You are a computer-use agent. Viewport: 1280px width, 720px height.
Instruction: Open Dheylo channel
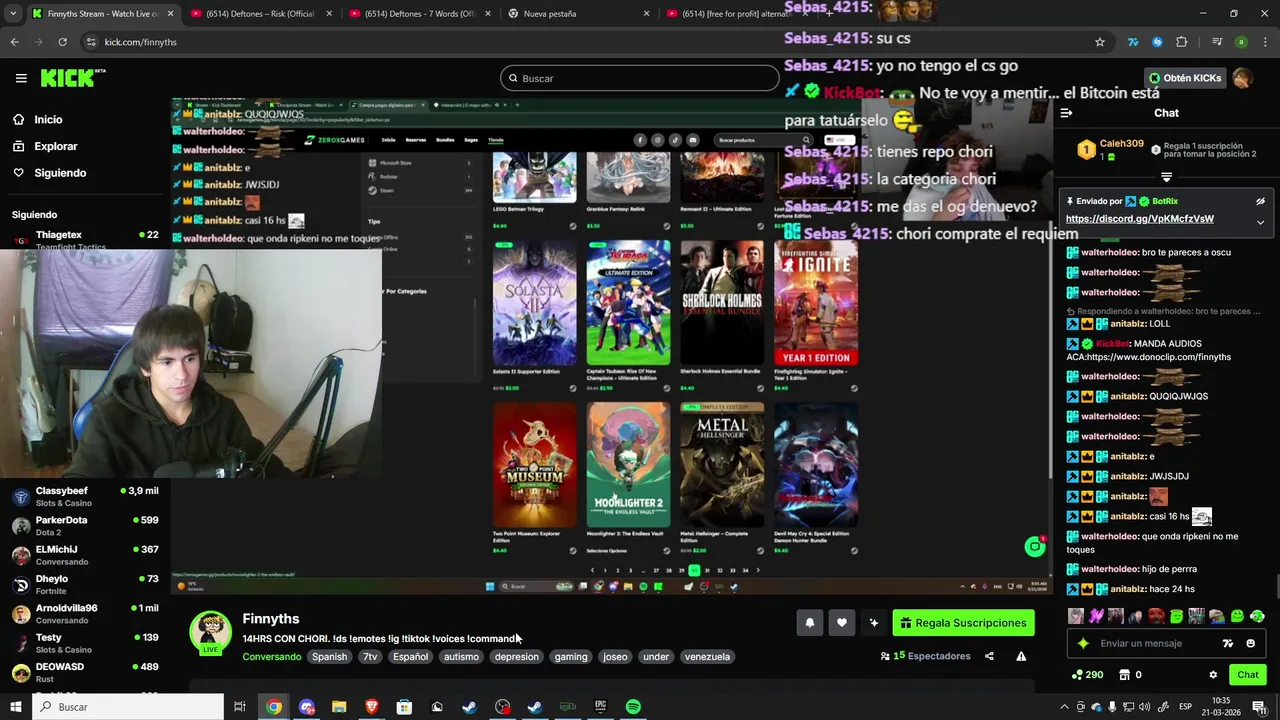pos(85,584)
